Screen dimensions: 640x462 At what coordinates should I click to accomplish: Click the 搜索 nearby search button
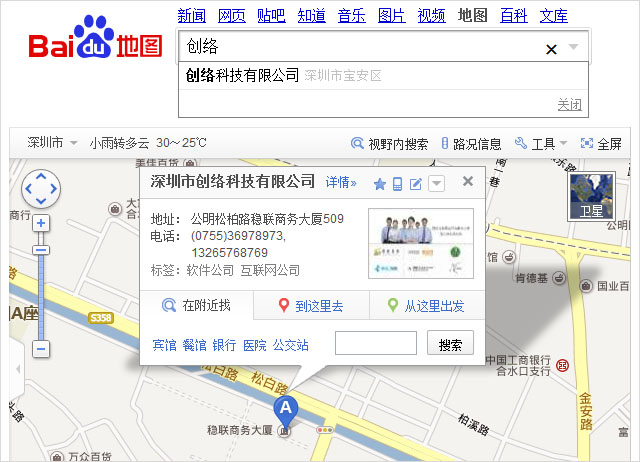click(450, 344)
